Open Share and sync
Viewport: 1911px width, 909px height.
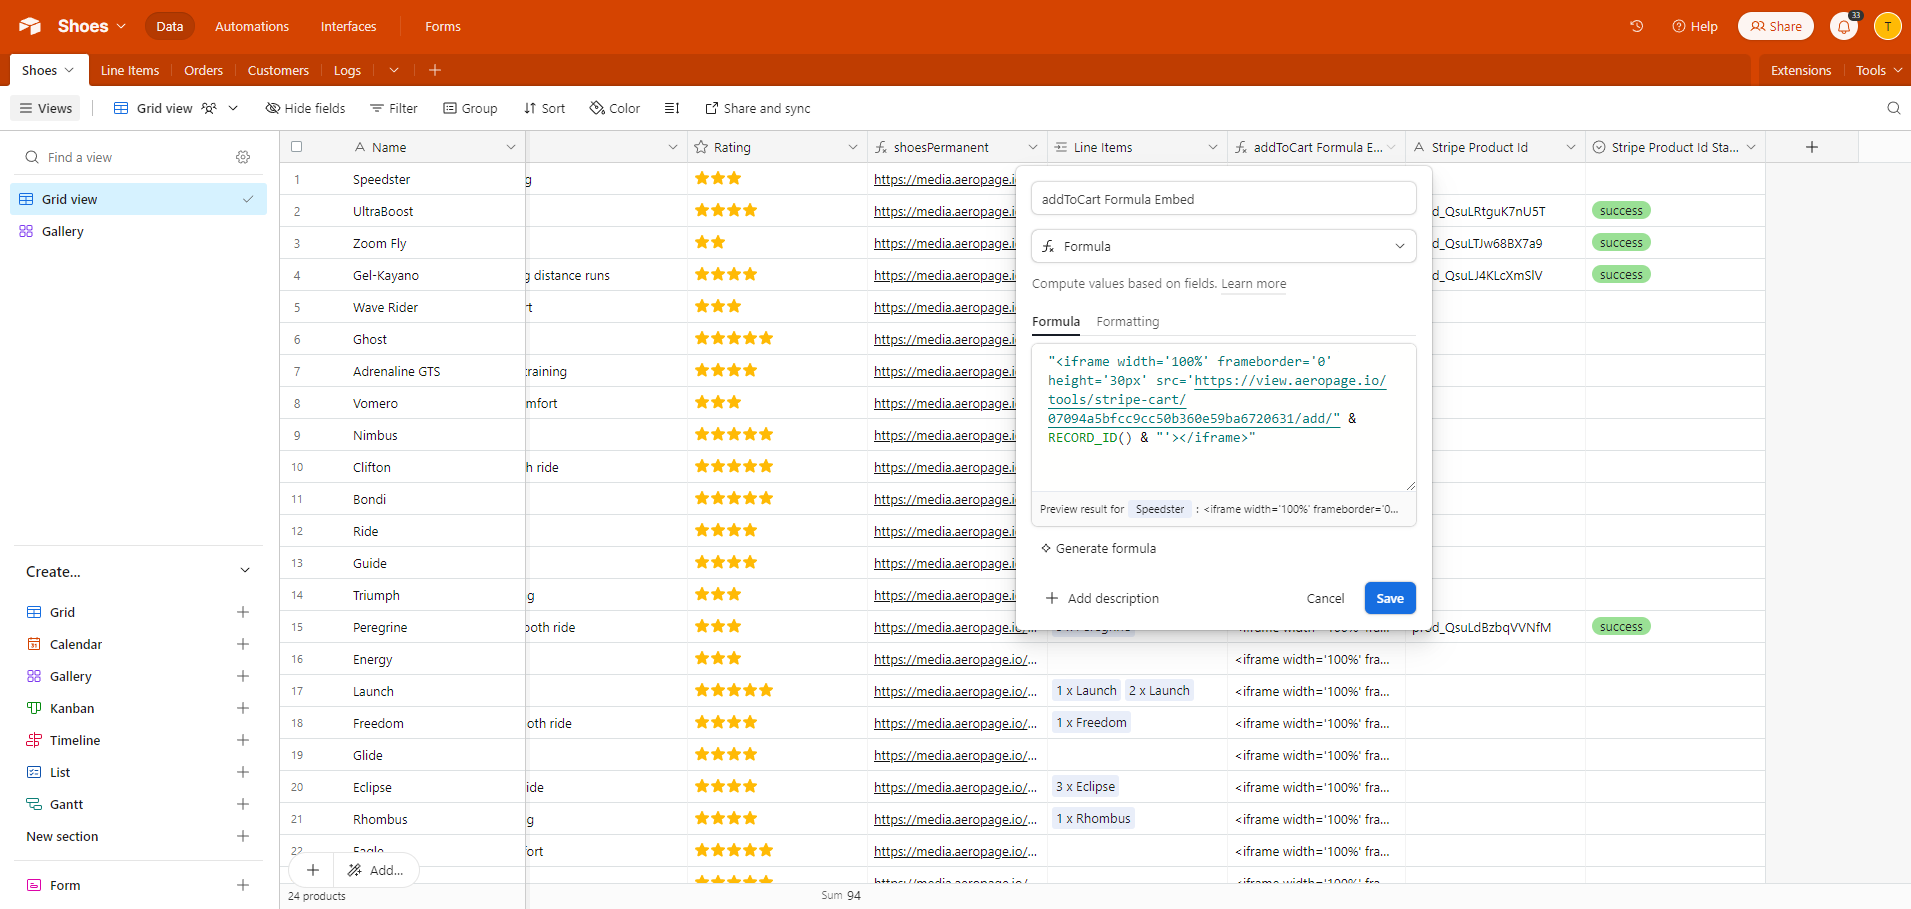(758, 108)
